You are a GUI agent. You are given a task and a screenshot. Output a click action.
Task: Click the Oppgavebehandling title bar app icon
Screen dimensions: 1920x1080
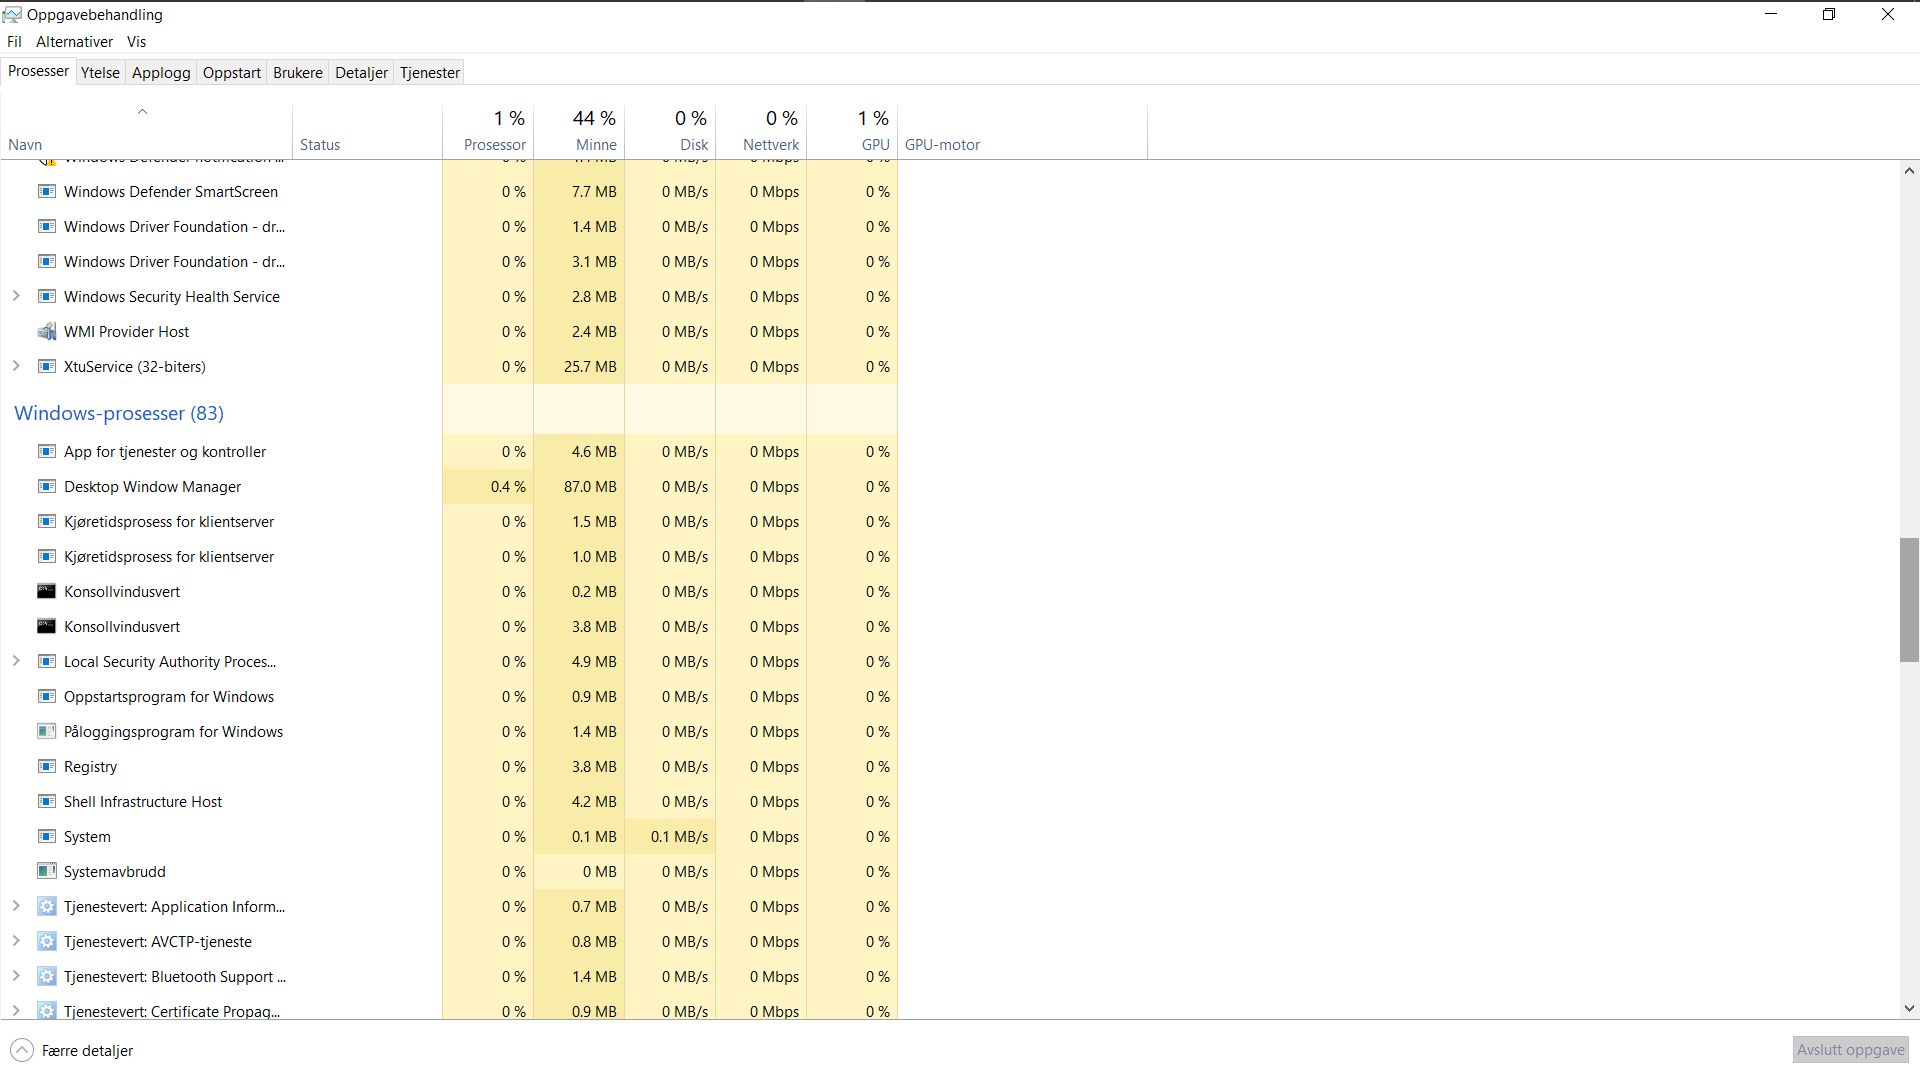coord(12,14)
